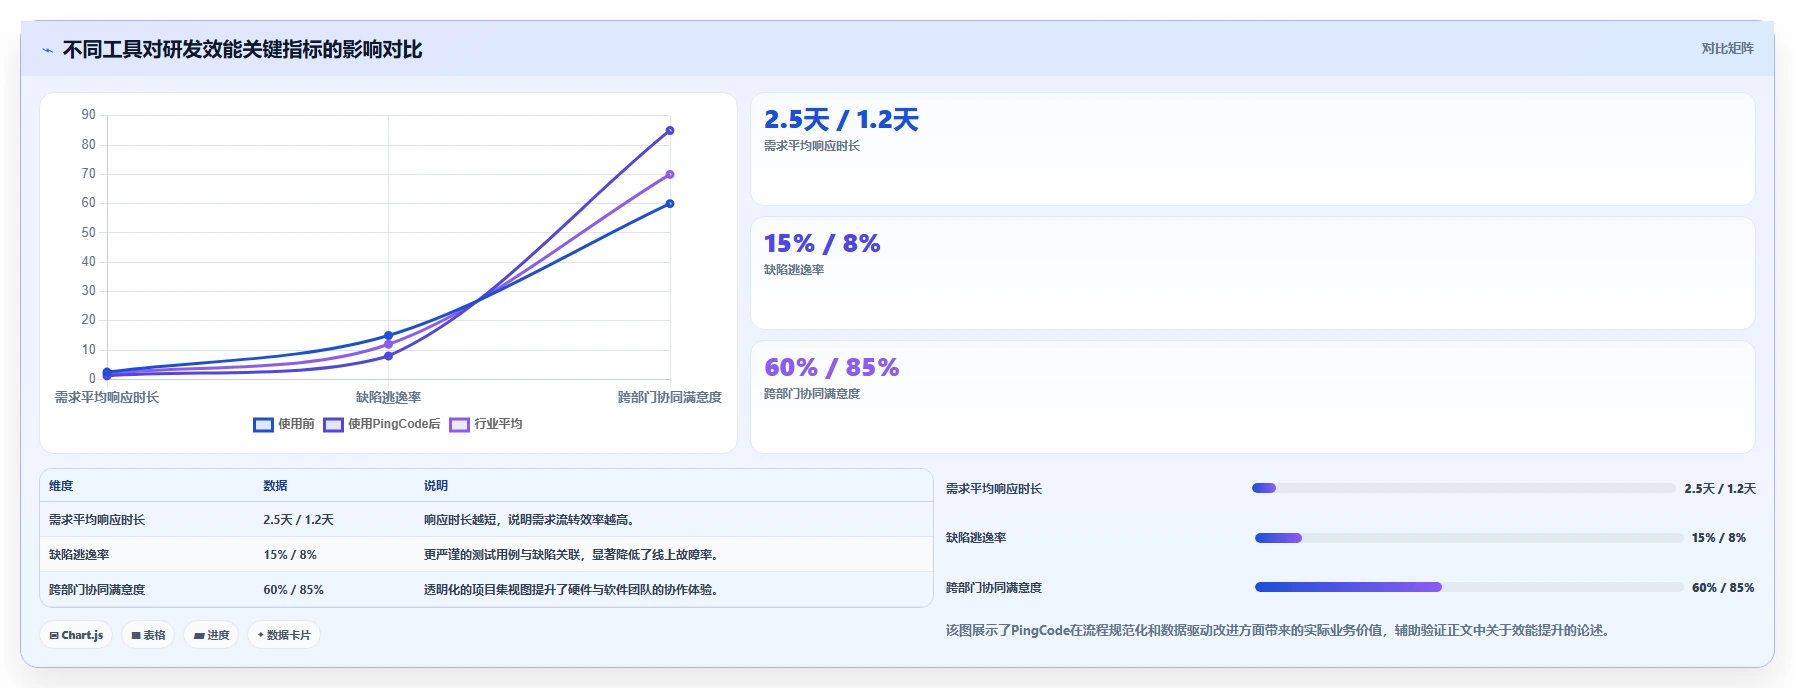This screenshot has width=1795, height=688.
Task: Click the table cell 2.5天 / 1.2天
Action: pos(298,520)
